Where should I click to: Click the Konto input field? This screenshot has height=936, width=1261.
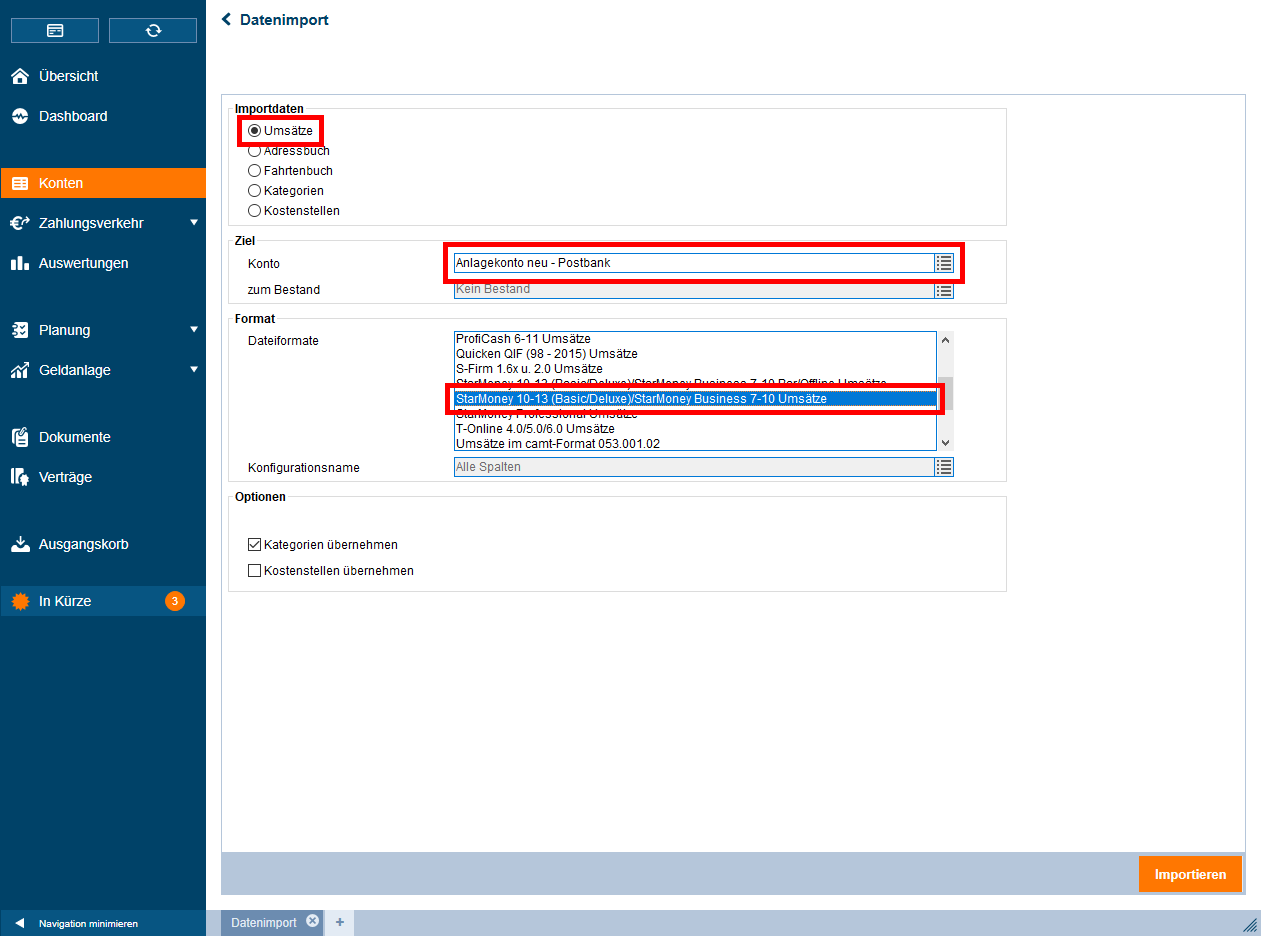(693, 263)
